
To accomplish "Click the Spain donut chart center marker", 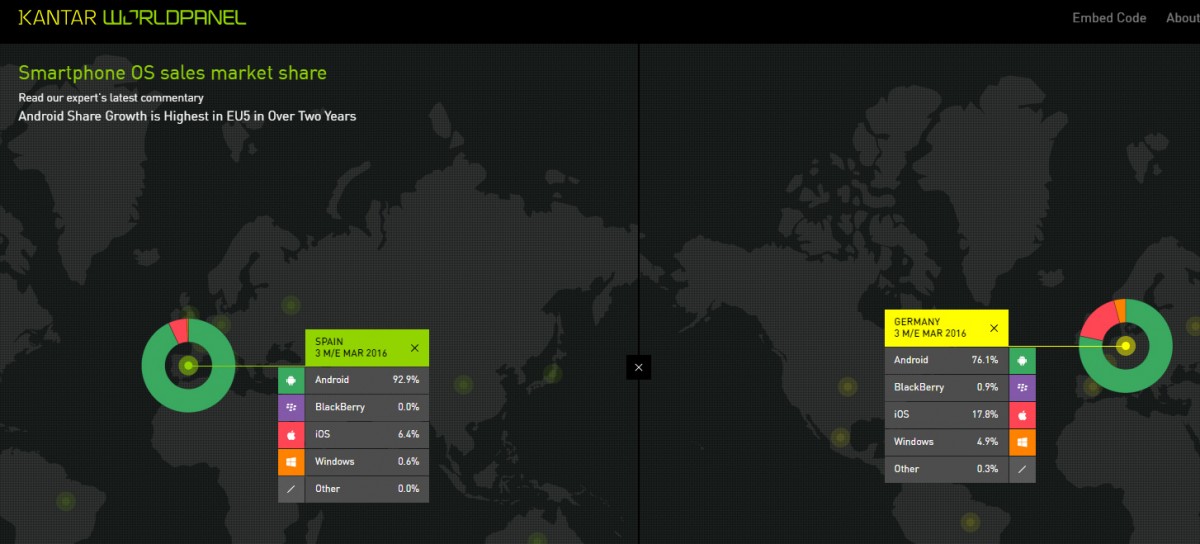I will 188,366.
